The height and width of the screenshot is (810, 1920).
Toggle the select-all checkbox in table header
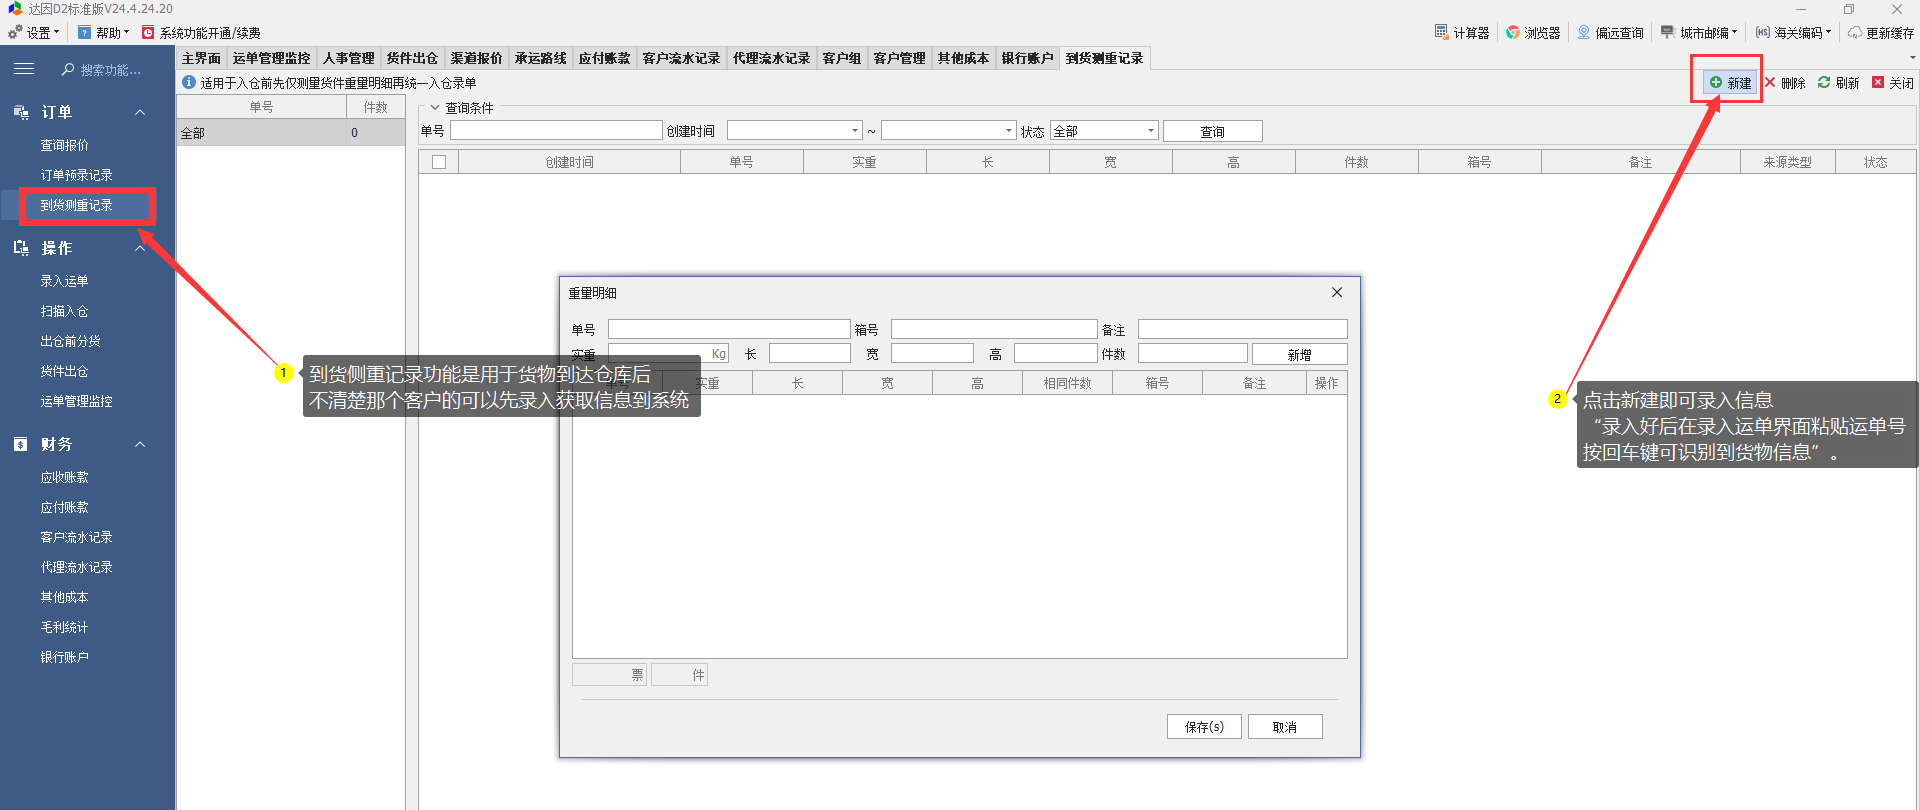438,162
